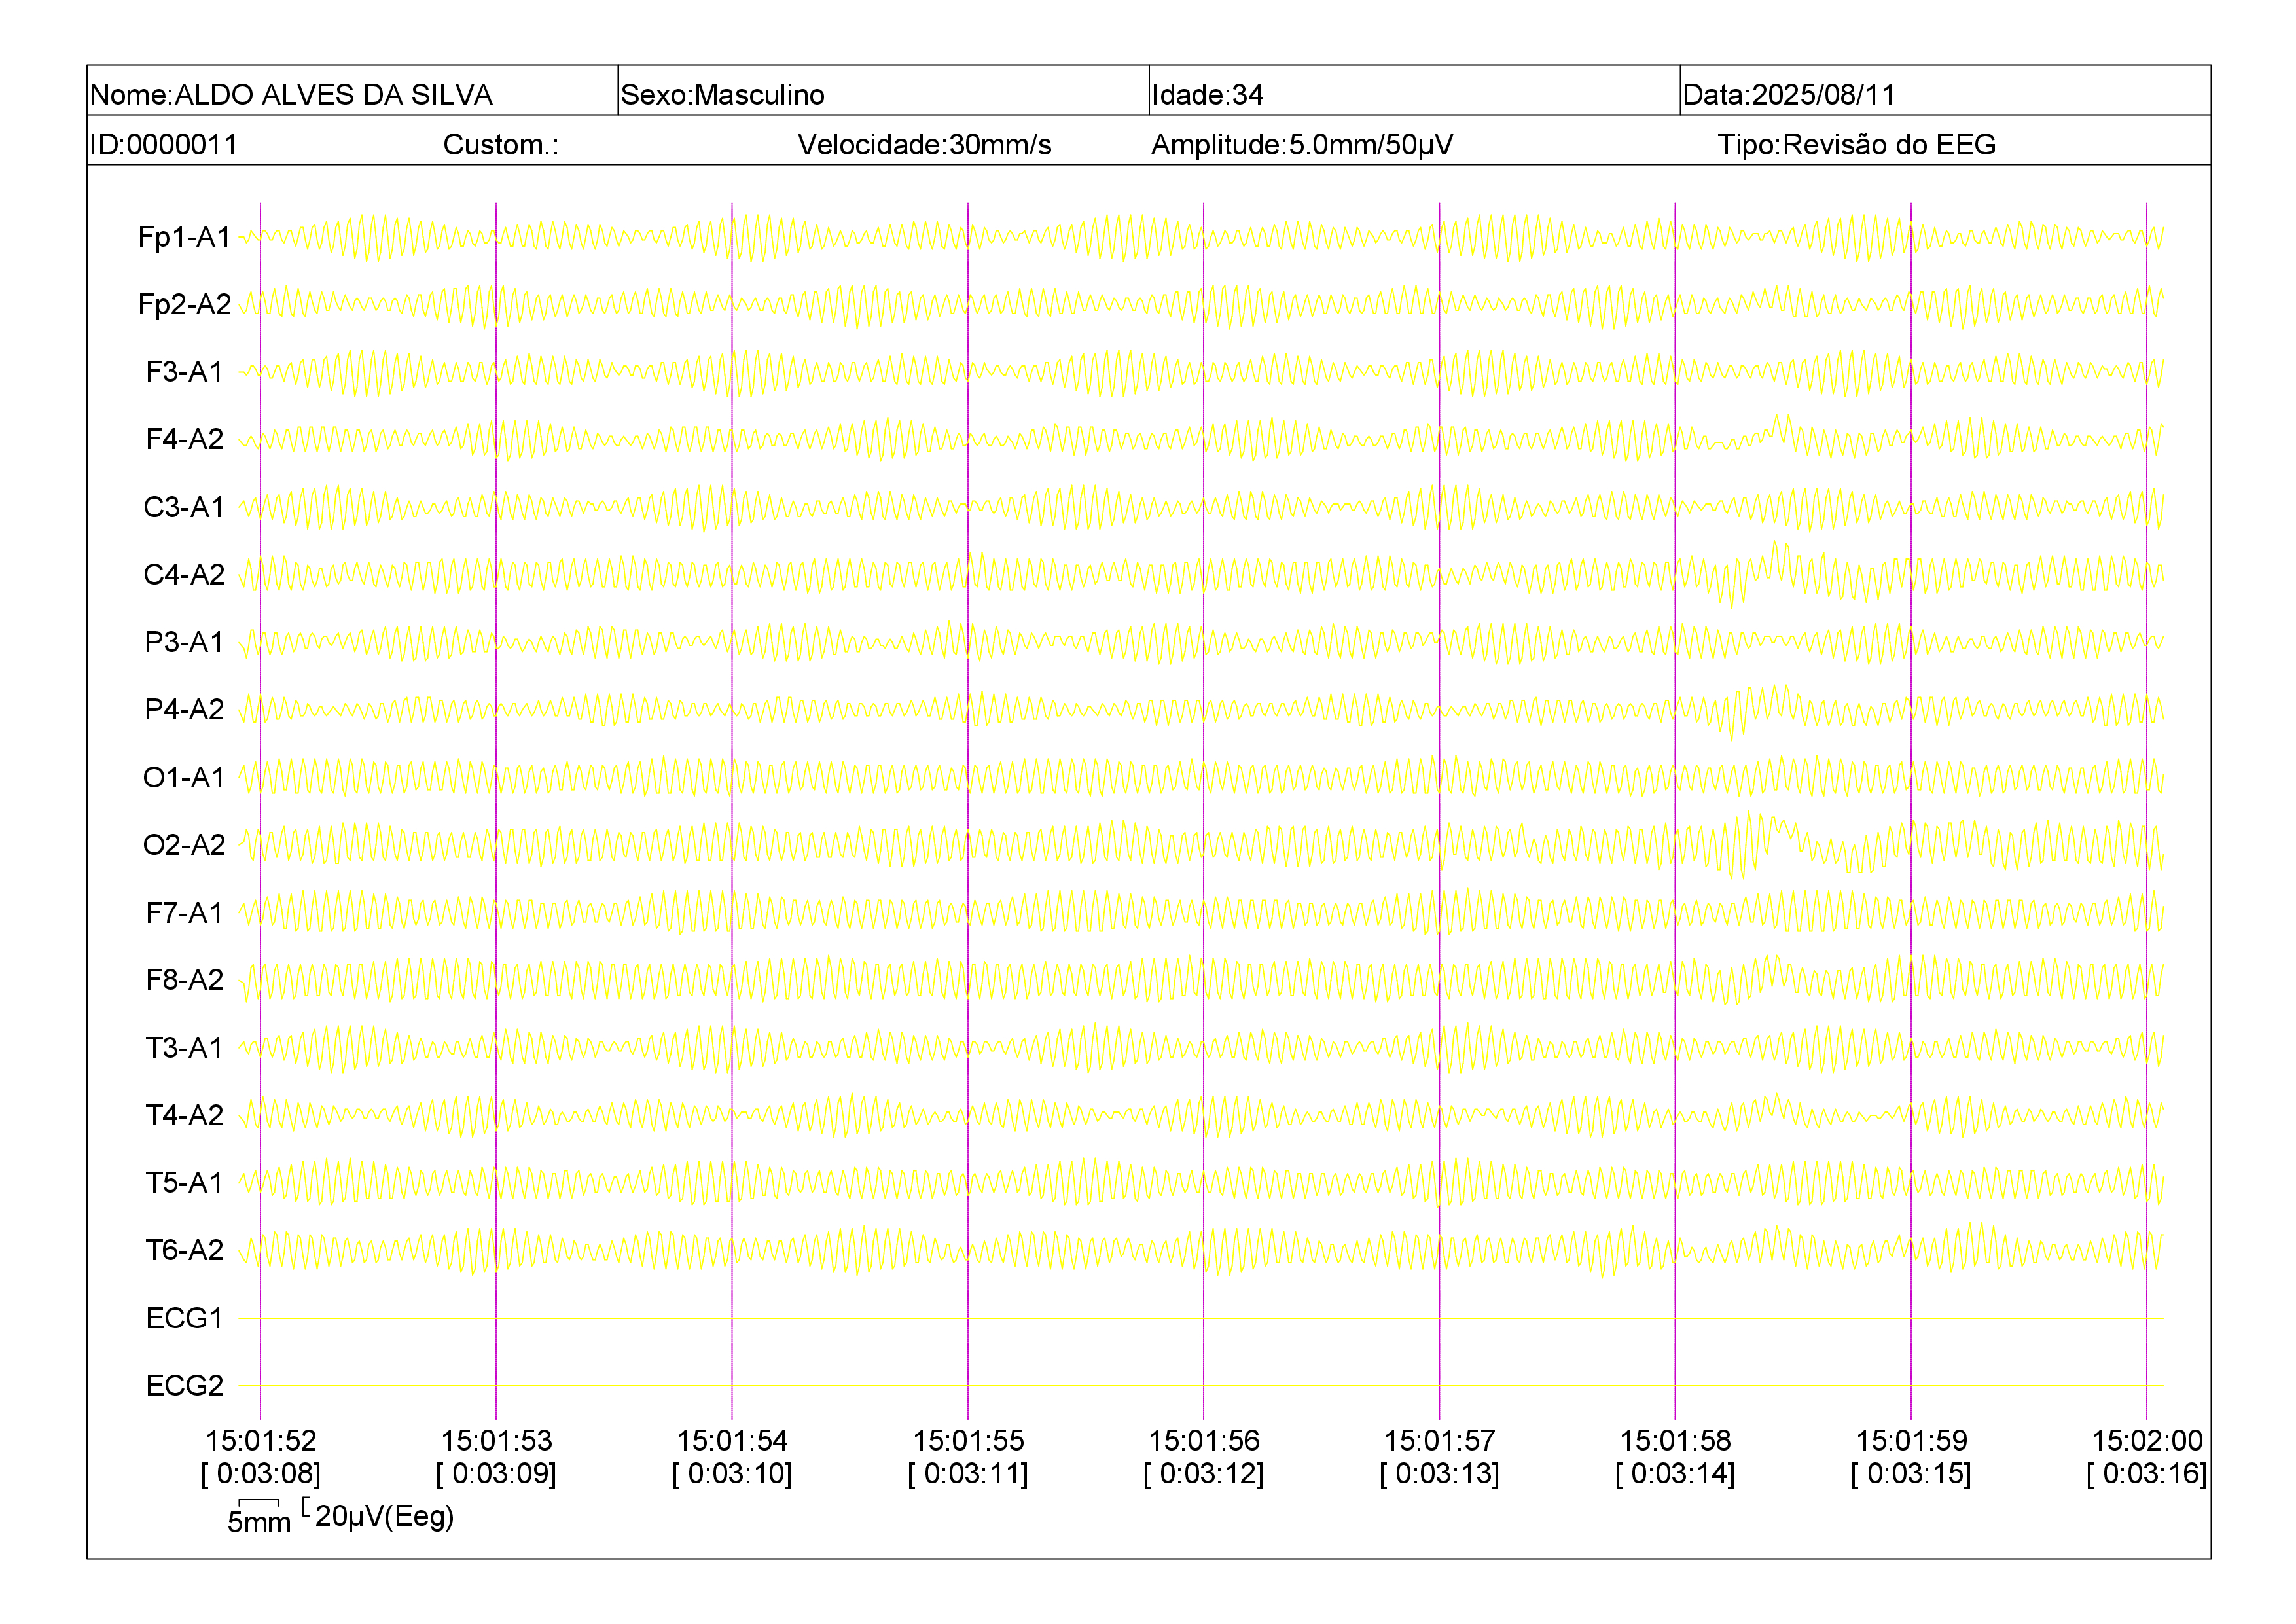Click the elapsed time [0:03:15]
2296x1624 pixels.
(x=1911, y=1474)
